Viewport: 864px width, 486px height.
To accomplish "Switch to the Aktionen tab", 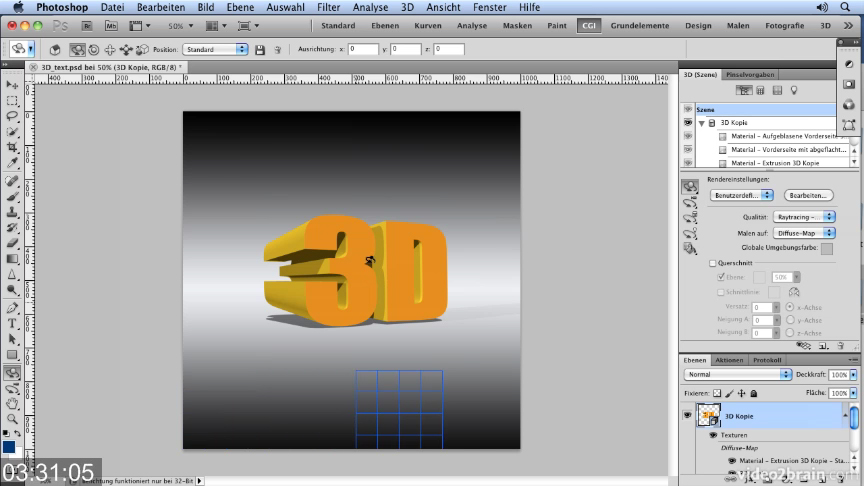I will (x=729, y=360).
